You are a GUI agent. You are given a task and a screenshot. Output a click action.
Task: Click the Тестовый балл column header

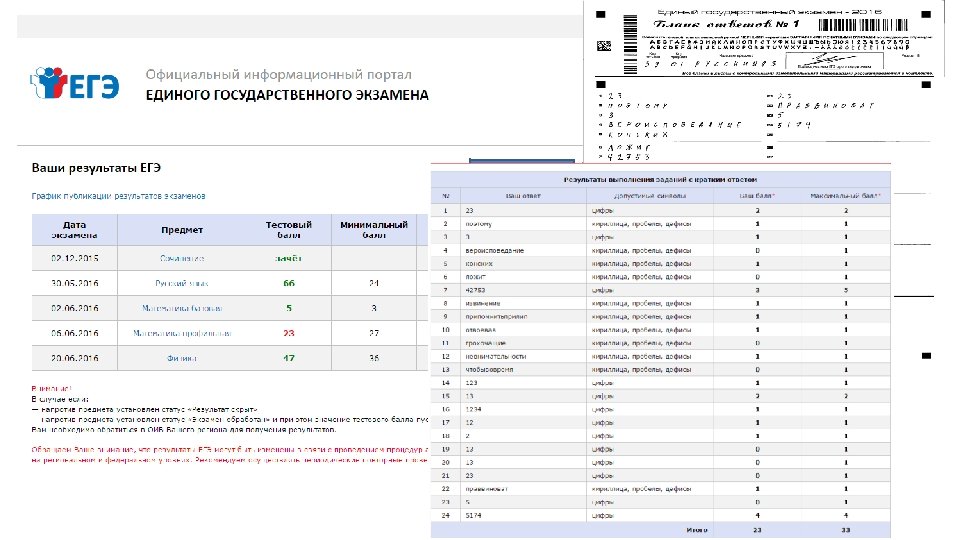point(288,230)
